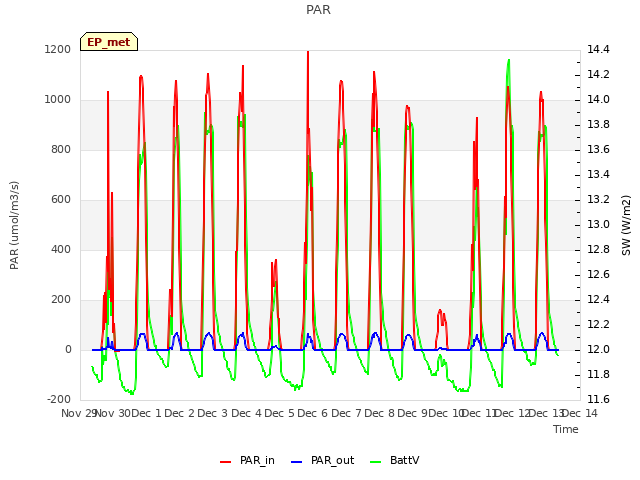This screenshot has height=480, width=640.
Task: Click the Time axis label
Action: 566,429
